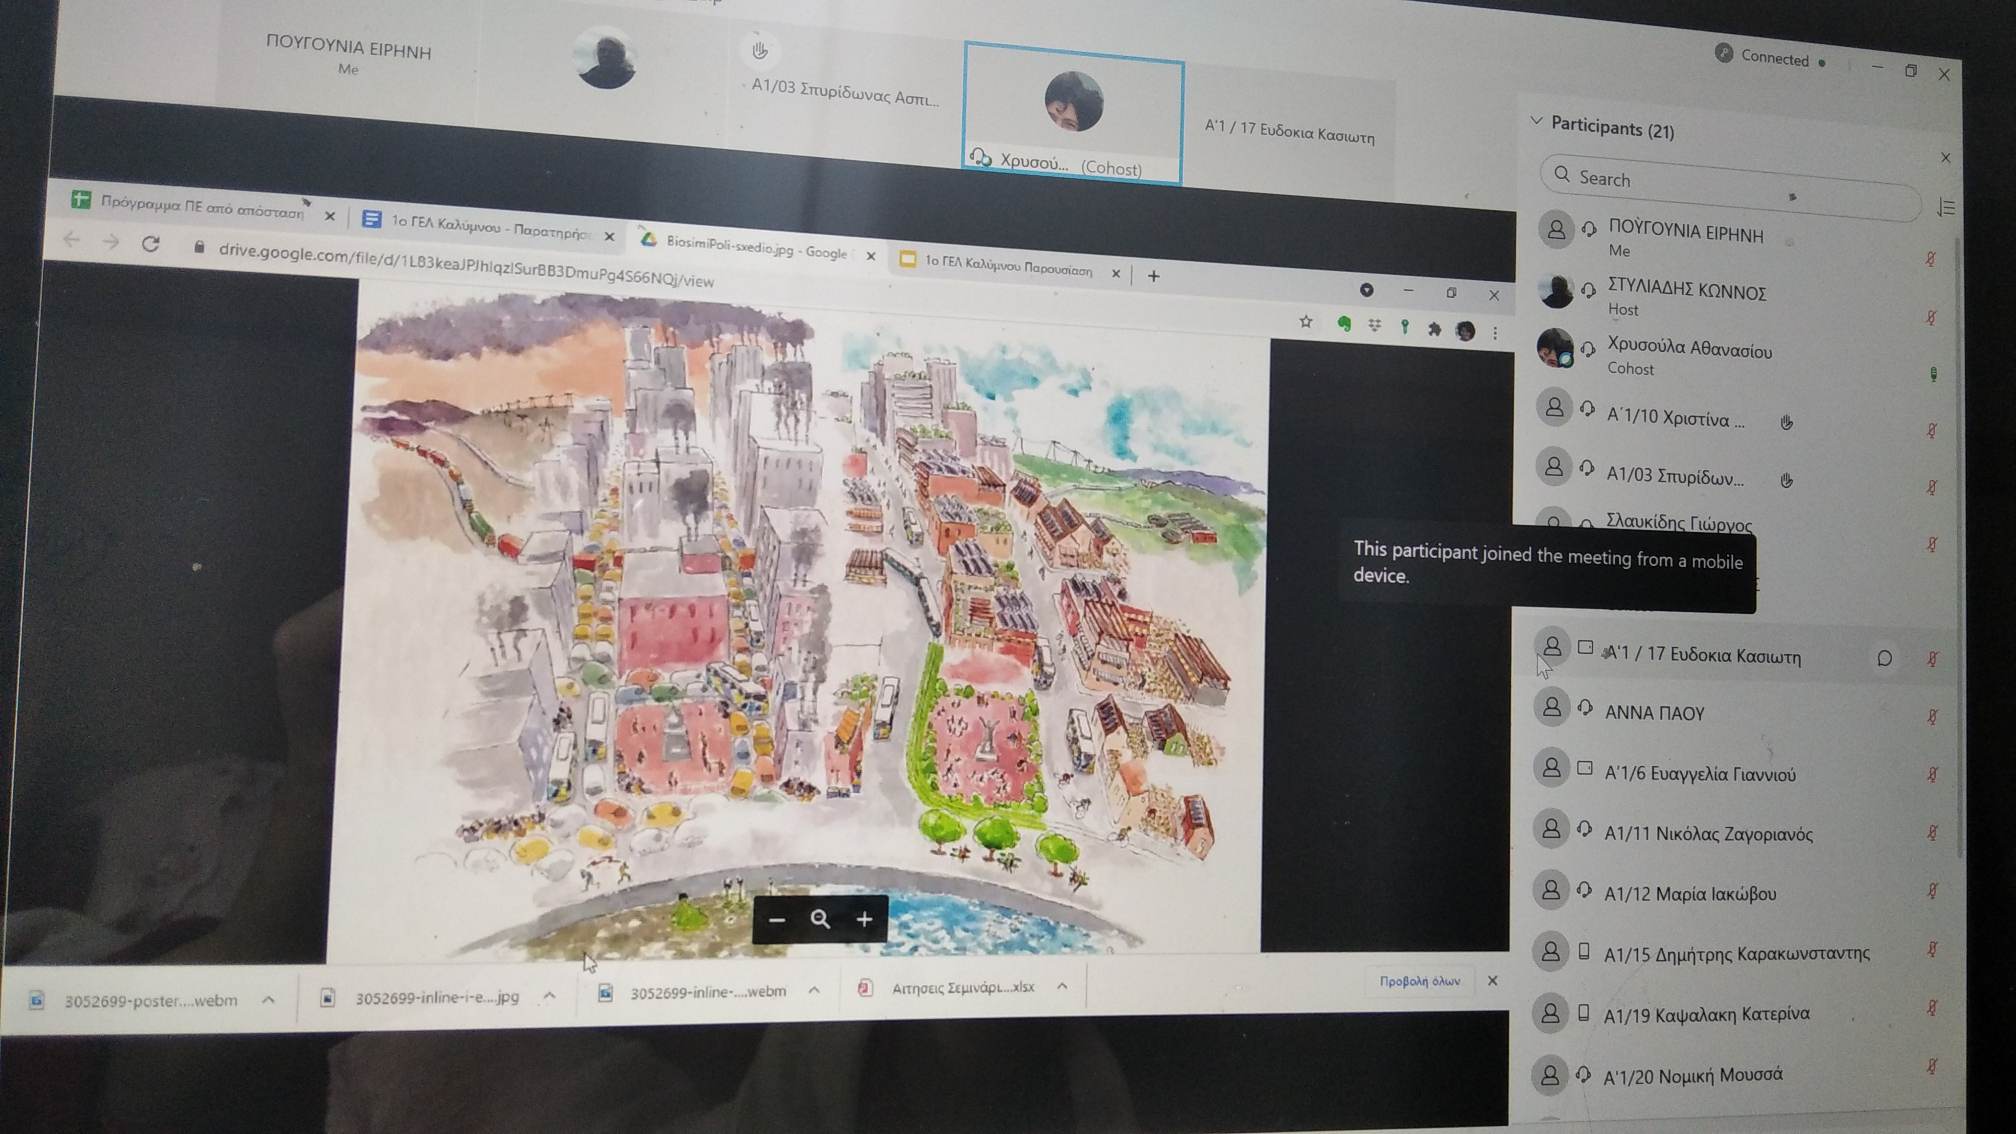Bookmark page with star icon
Image resolution: width=2016 pixels, height=1134 pixels.
point(1305,322)
